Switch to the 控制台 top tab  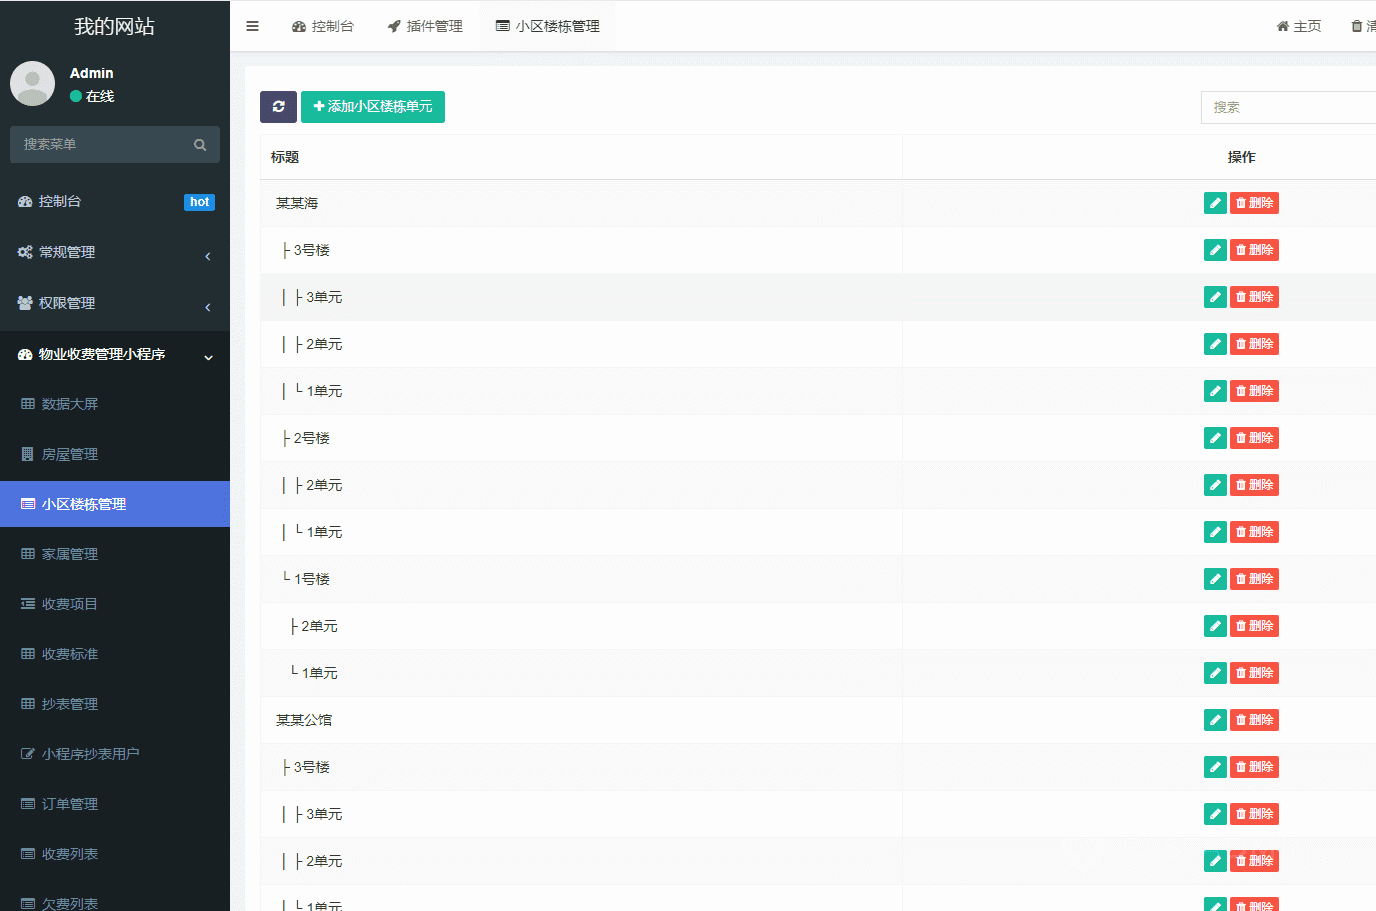click(x=322, y=26)
